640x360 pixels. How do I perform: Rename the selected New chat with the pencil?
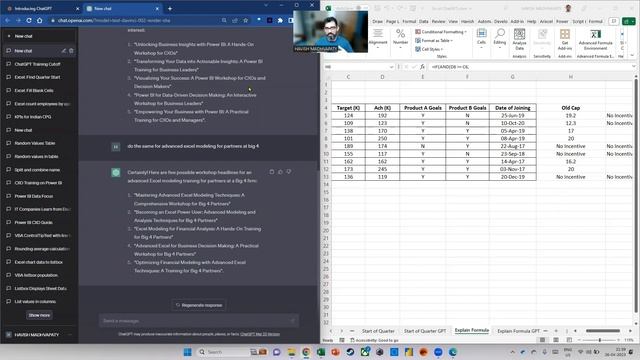pyautogui.click(x=64, y=51)
